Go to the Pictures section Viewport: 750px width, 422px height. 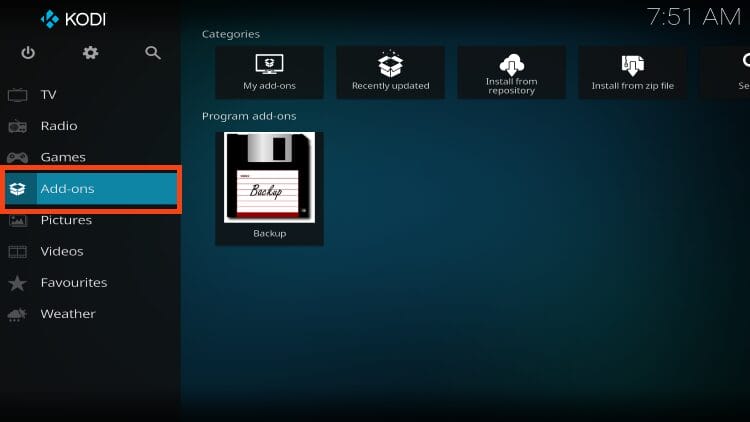[x=91, y=220]
